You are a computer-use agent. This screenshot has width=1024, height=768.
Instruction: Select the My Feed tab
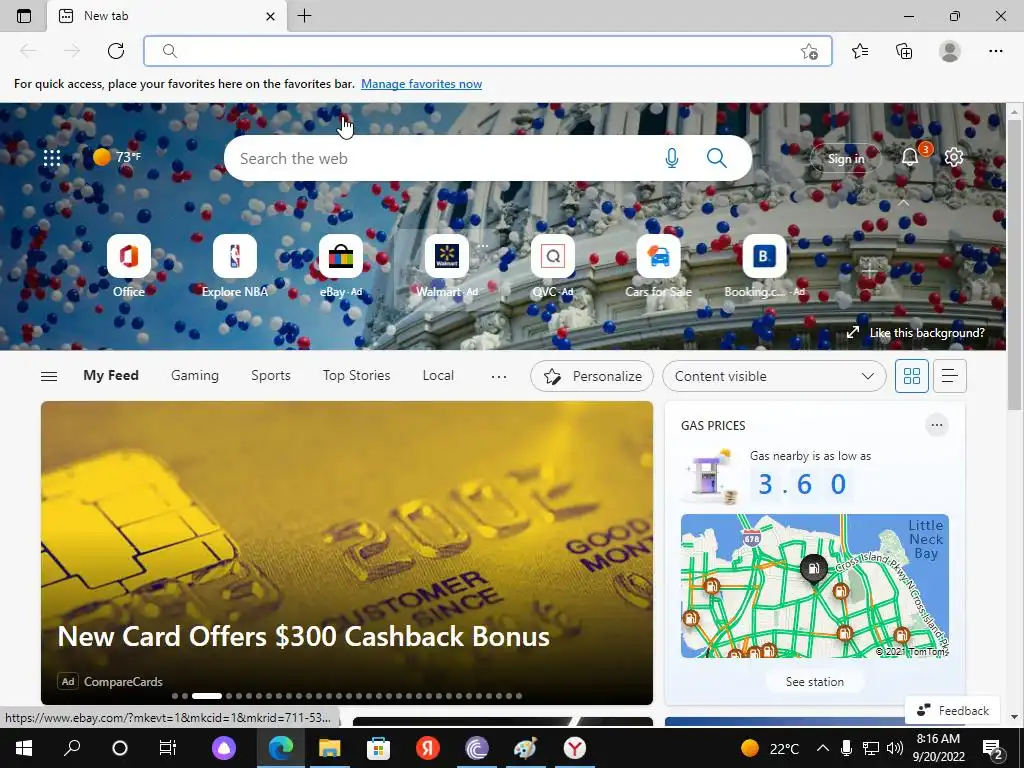pyautogui.click(x=111, y=376)
